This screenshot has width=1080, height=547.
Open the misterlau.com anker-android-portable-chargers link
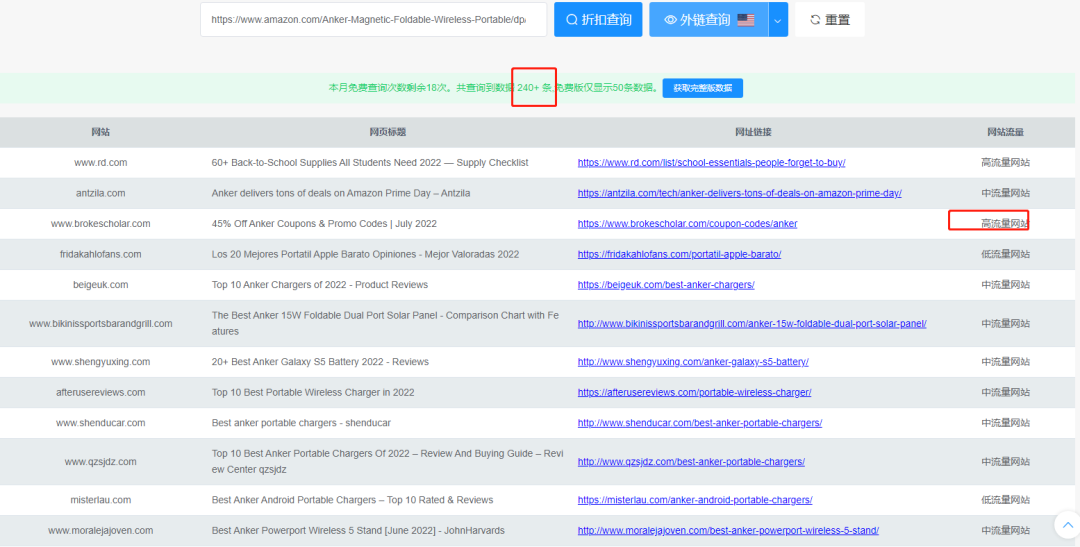[695, 500]
